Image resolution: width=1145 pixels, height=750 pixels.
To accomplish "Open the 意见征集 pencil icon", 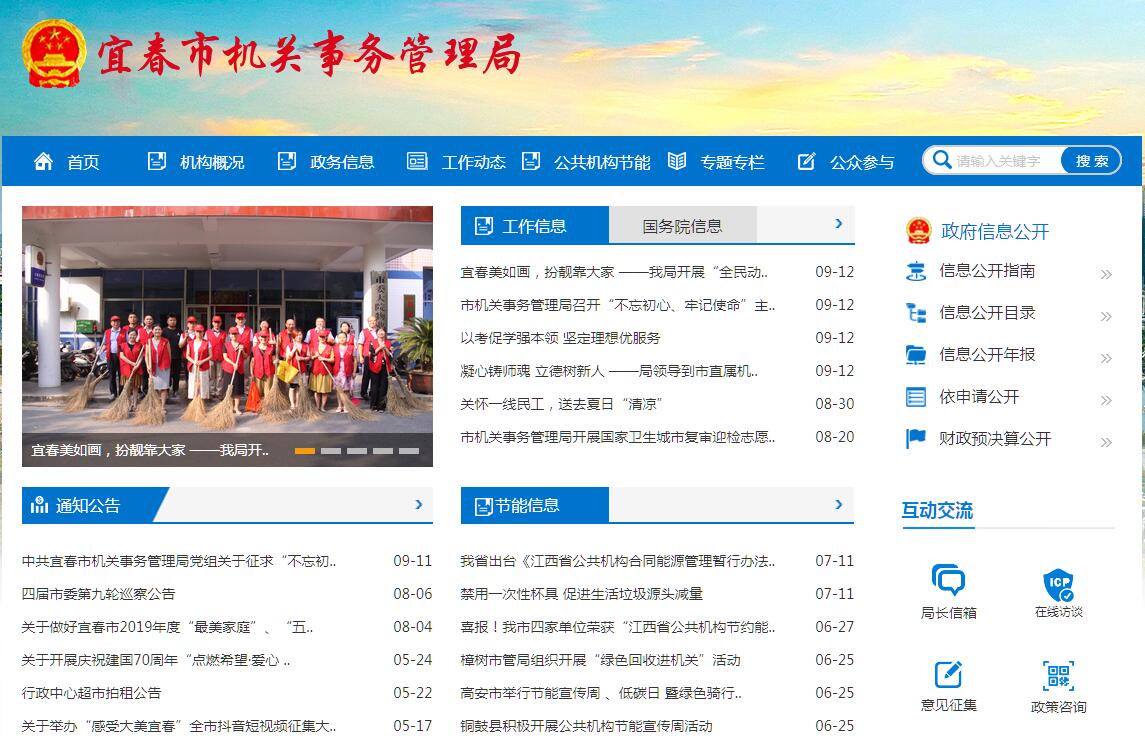I will tap(949, 673).
